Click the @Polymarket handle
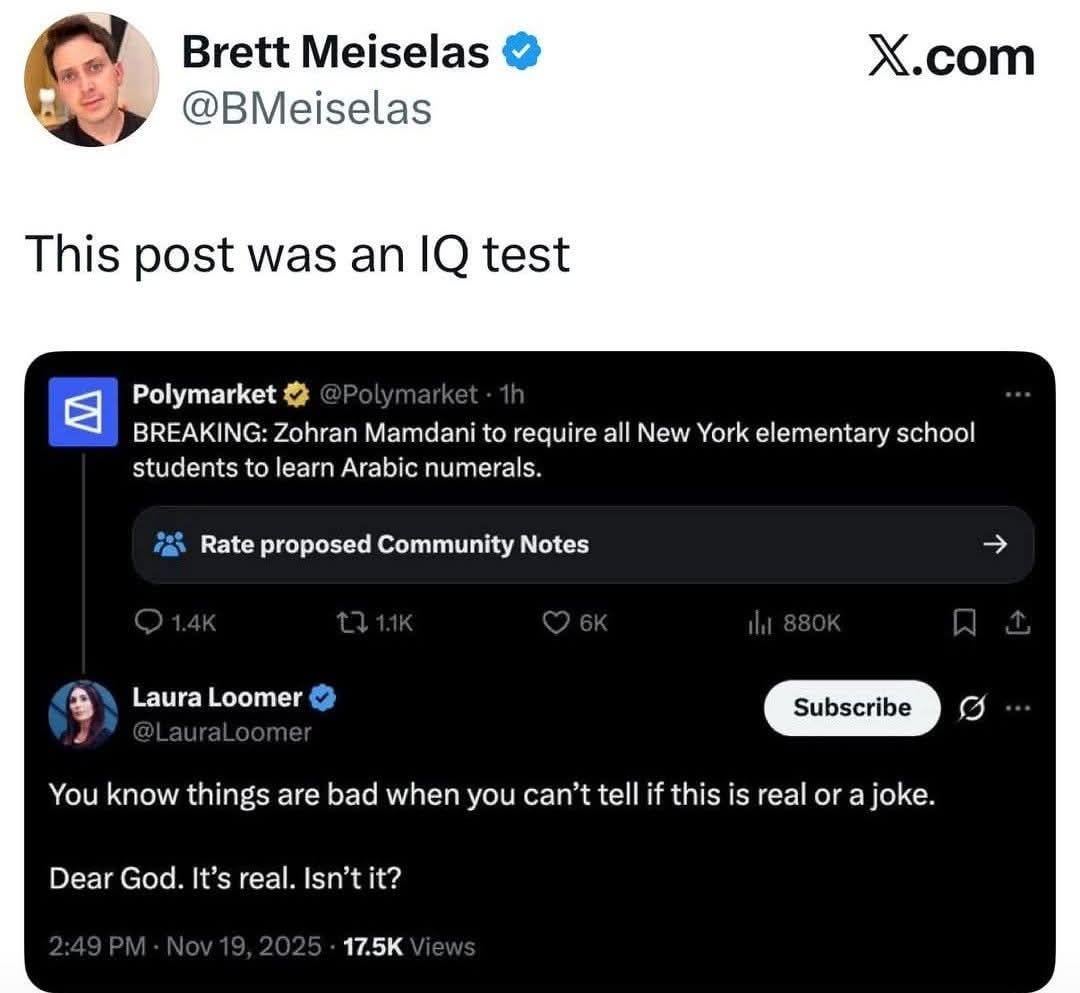The height and width of the screenshot is (993, 1080). [x=397, y=395]
